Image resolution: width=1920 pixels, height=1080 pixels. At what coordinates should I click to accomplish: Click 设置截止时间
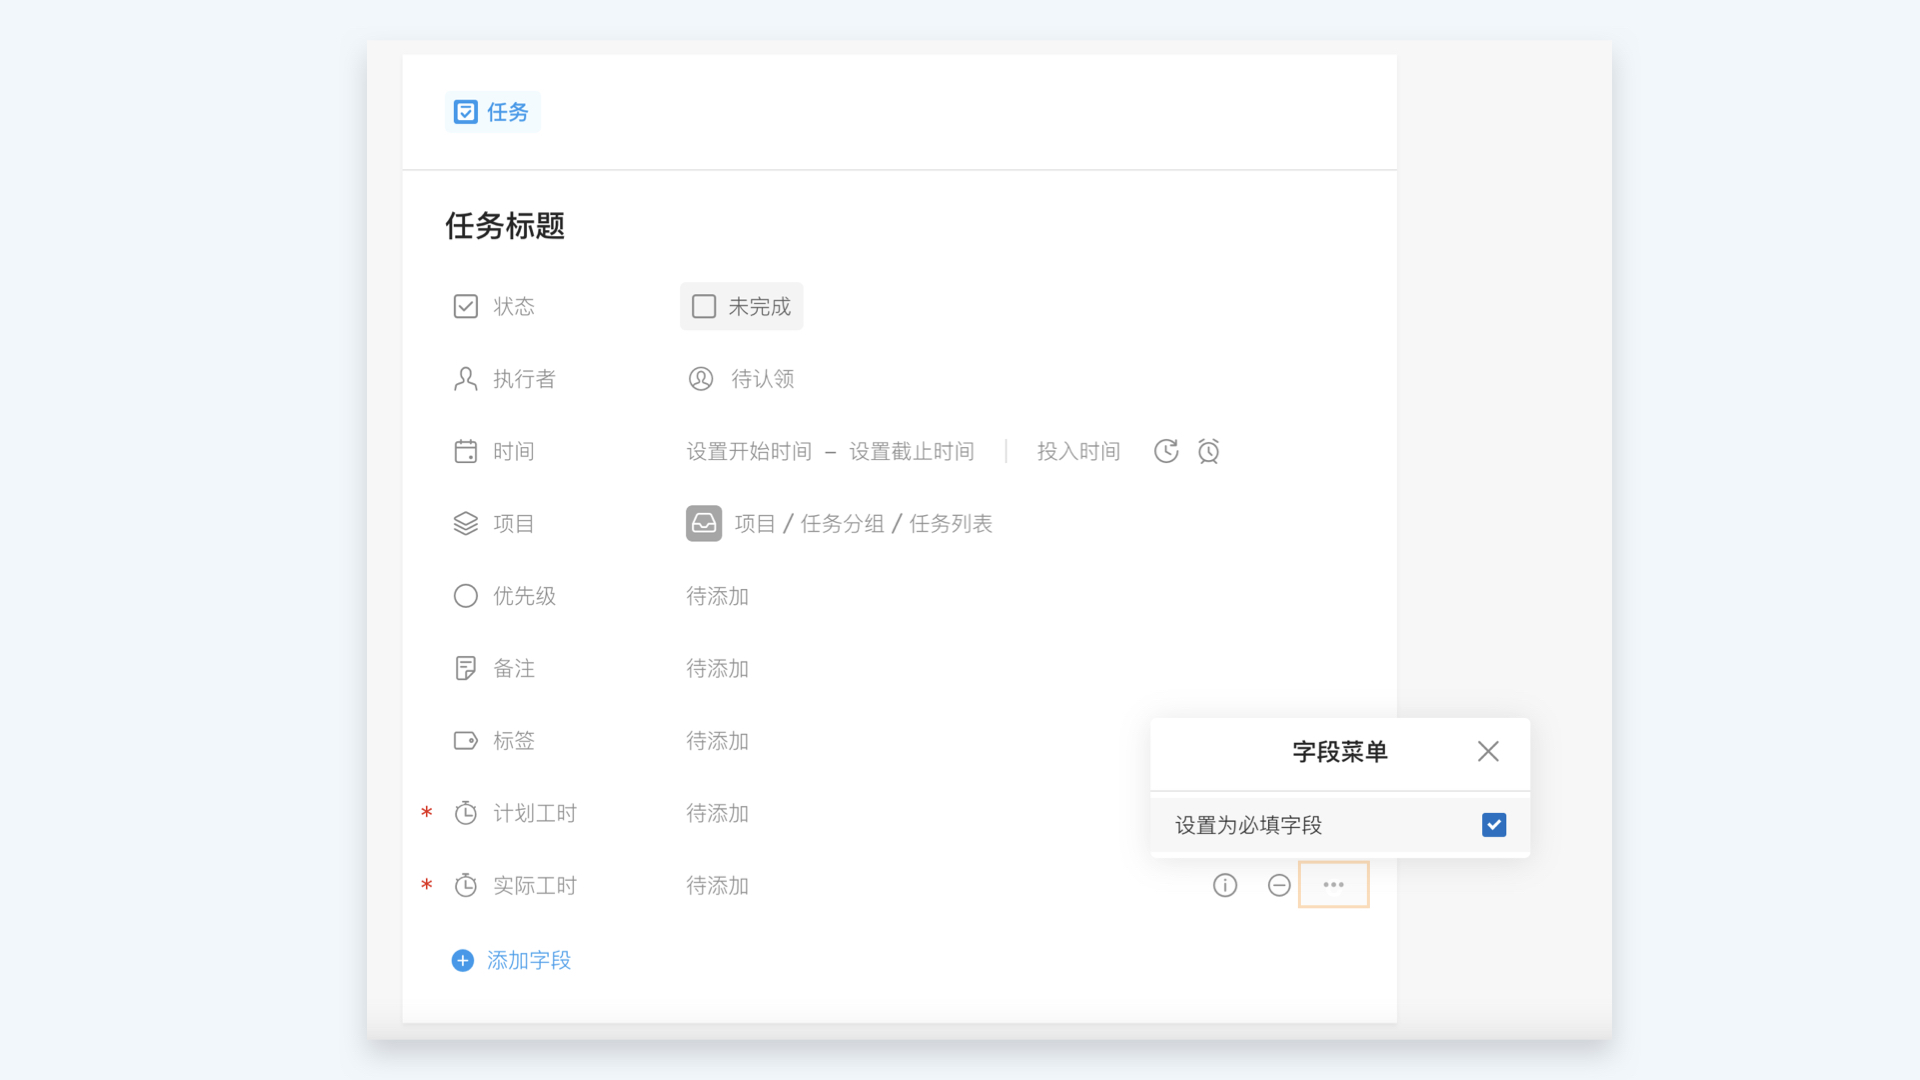pos(912,451)
